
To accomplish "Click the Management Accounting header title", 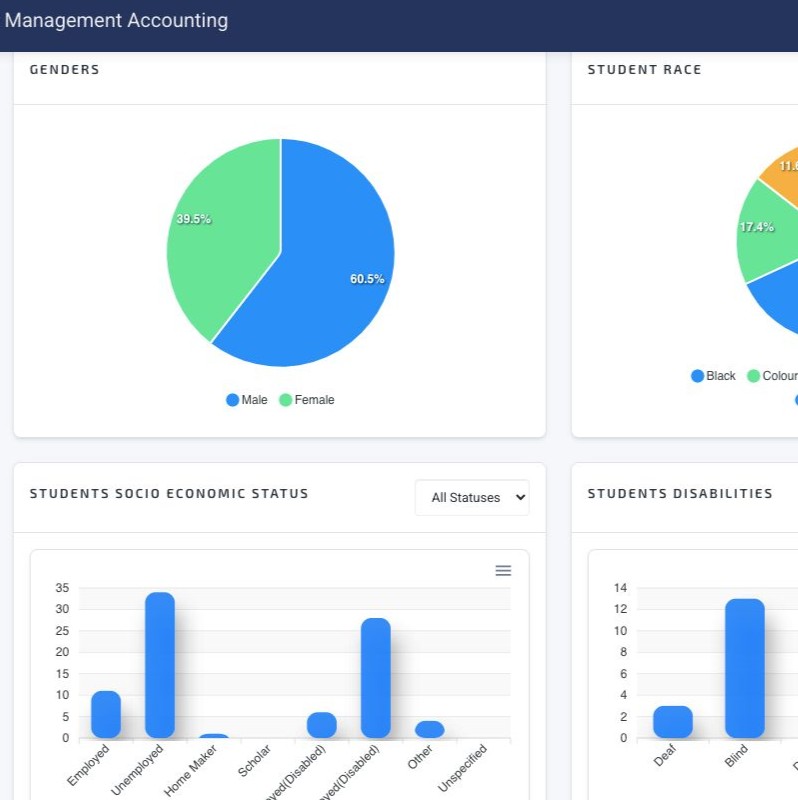I will point(116,20).
